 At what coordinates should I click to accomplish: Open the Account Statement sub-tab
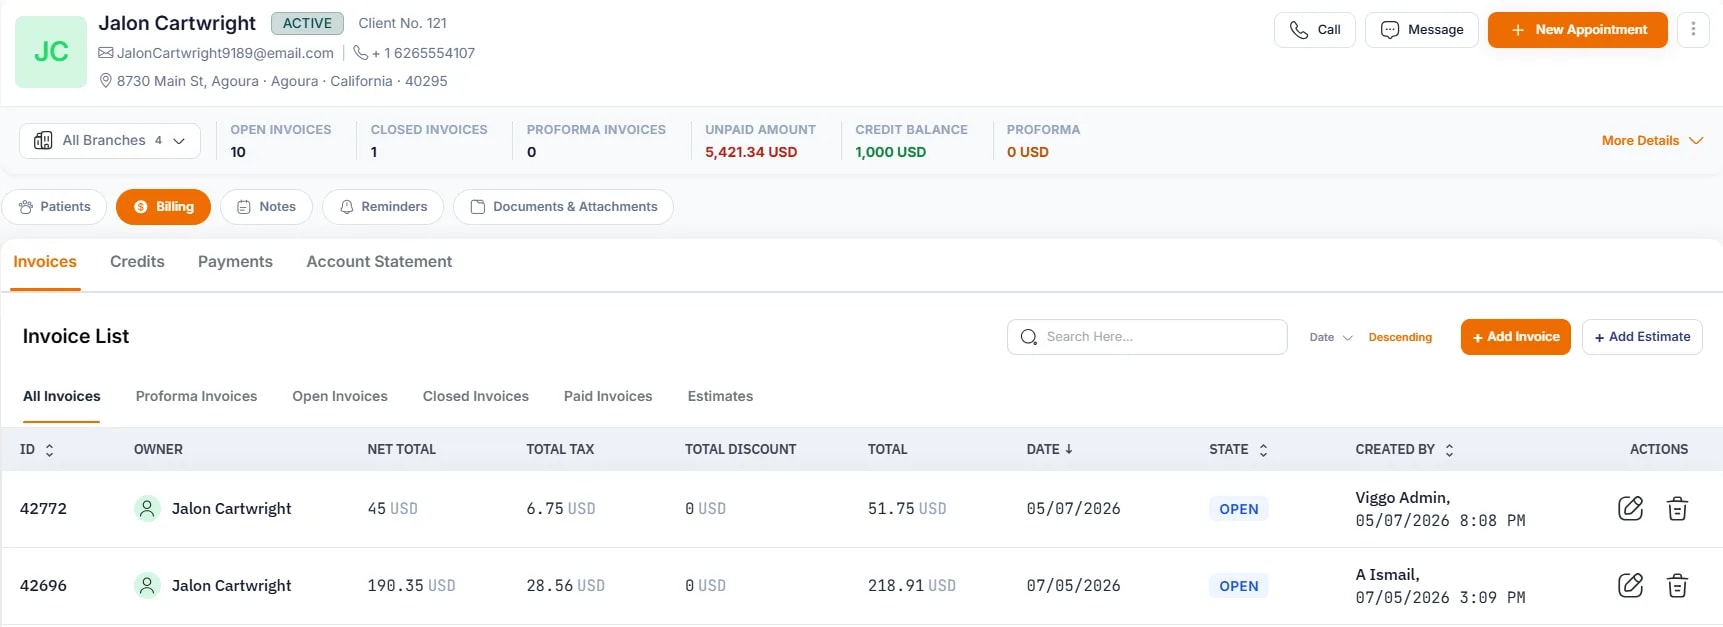click(x=379, y=262)
